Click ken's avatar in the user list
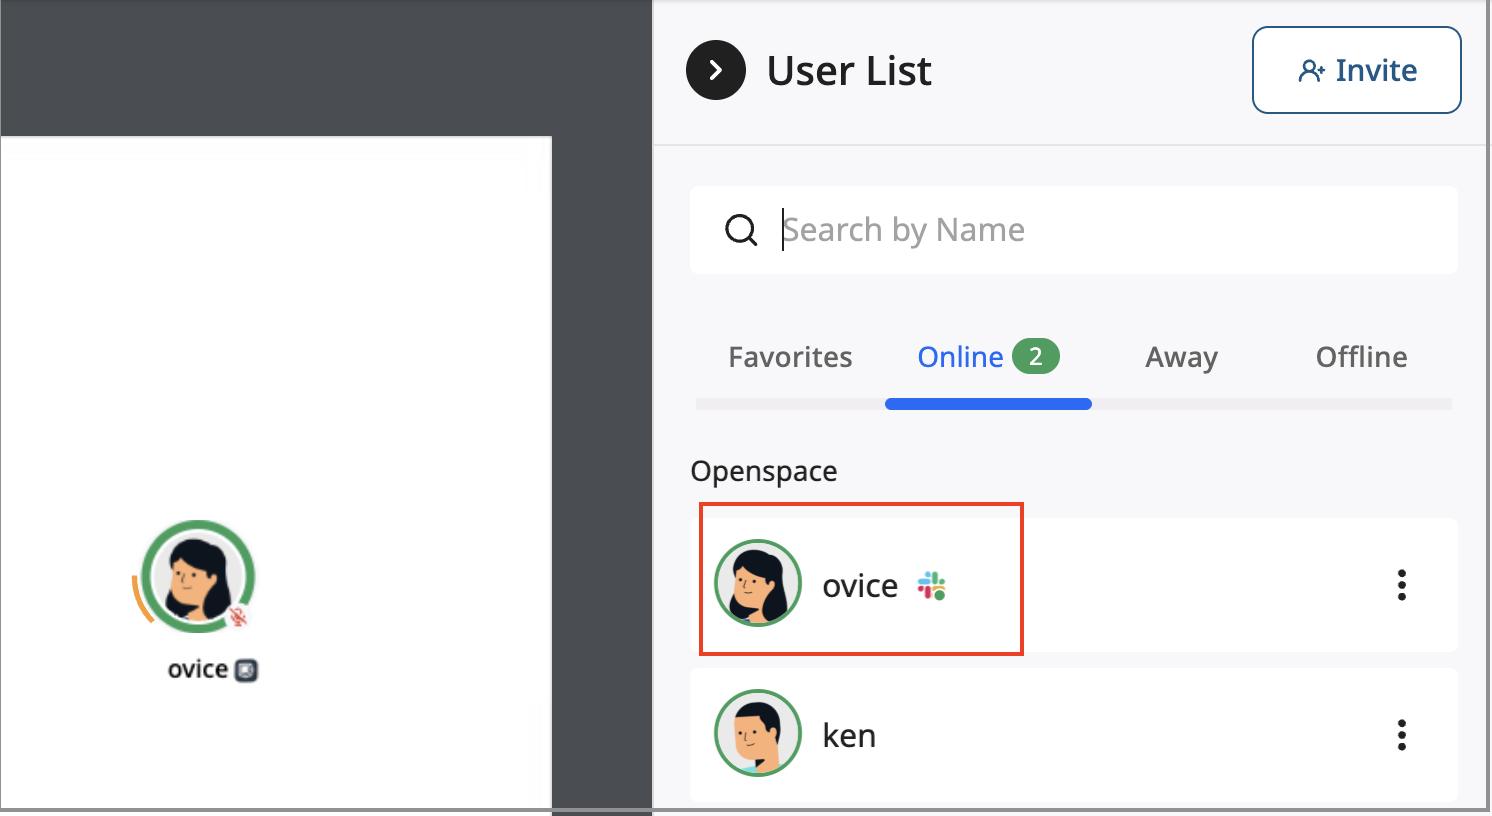This screenshot has height=816, width=1492. pyautogui.click(x=757, y=733)
